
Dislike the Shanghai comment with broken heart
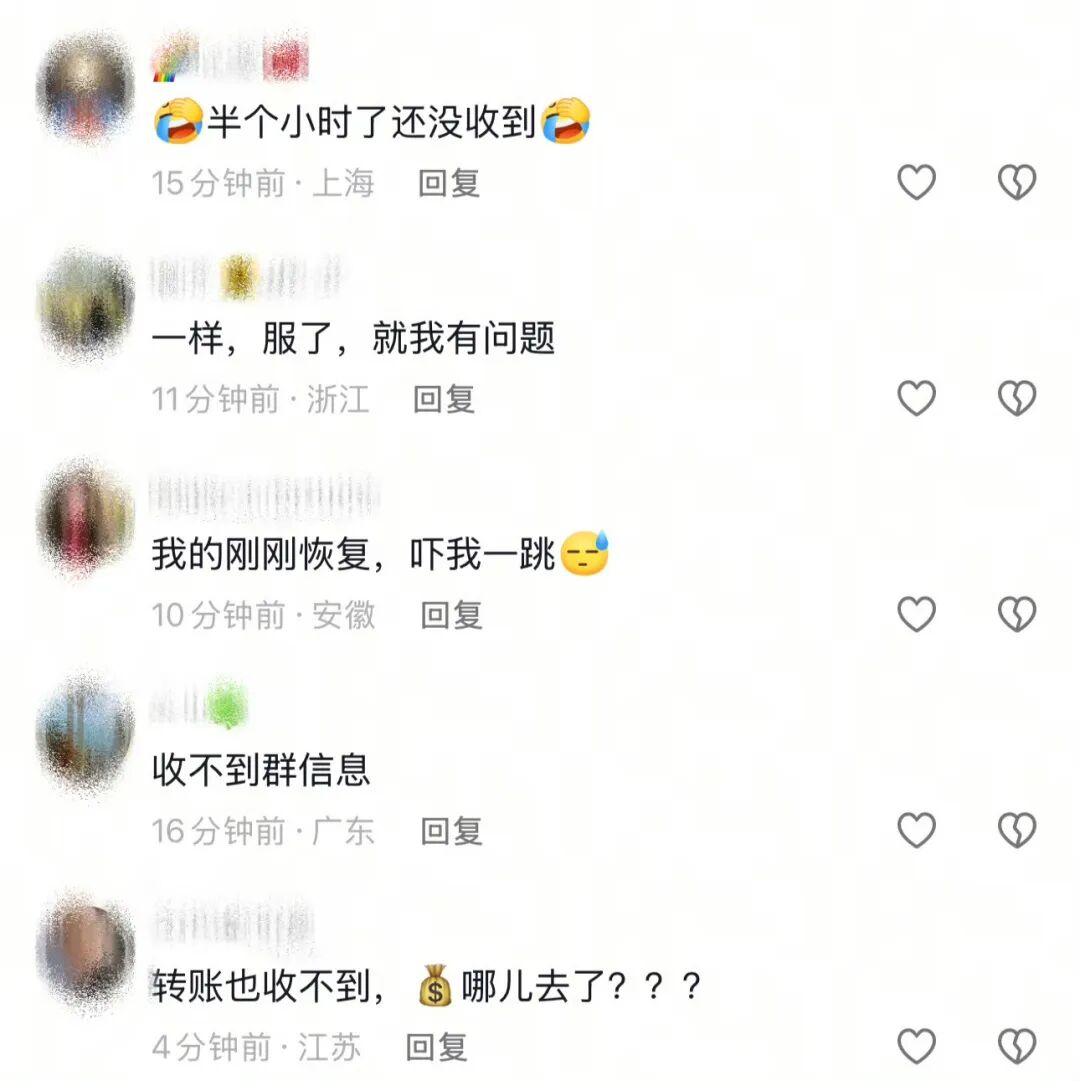point(1017,182)
